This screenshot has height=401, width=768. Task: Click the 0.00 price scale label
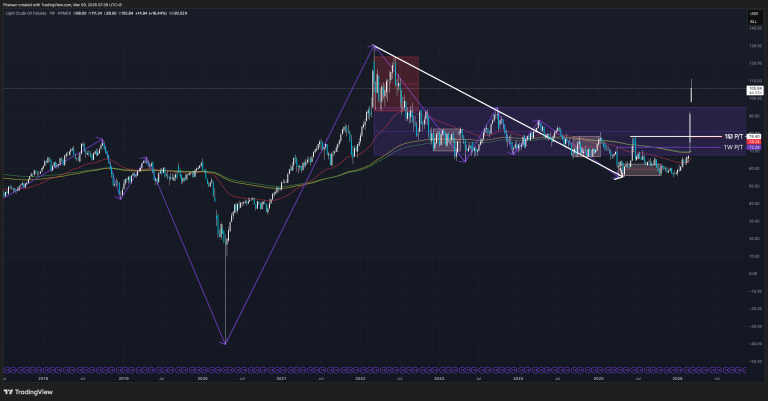point(755,274)
